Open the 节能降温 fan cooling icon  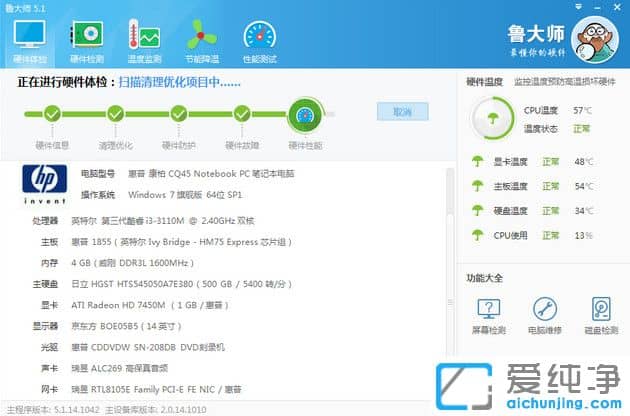[x=203, y=40]
